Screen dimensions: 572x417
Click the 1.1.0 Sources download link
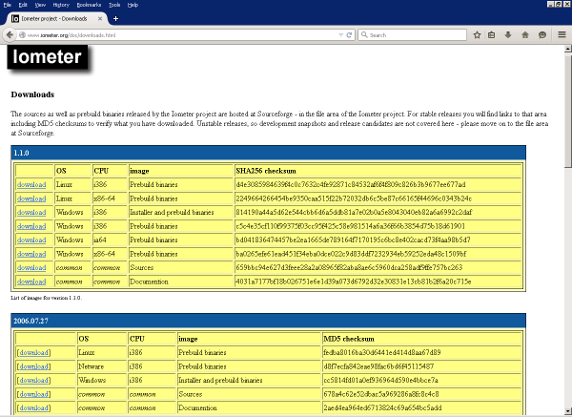click(31, 267)
